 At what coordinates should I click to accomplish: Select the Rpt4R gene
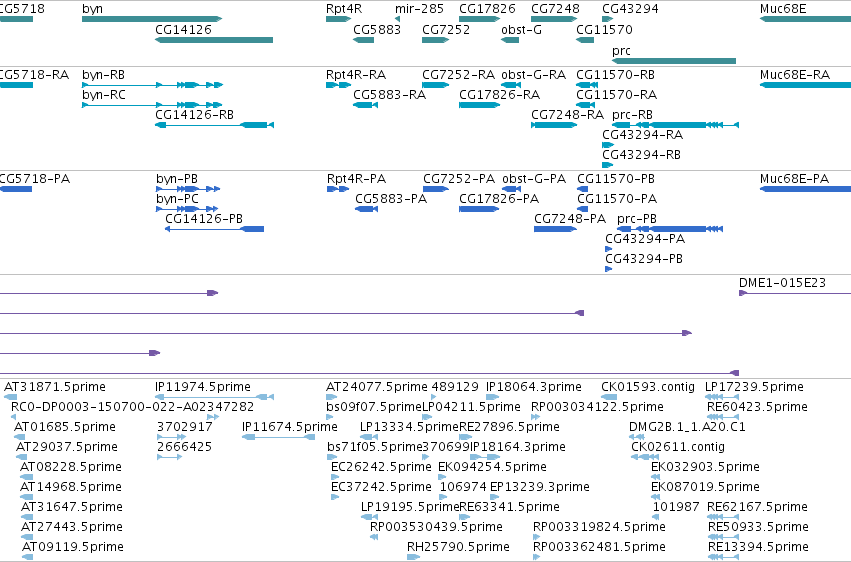click(339, 19)
